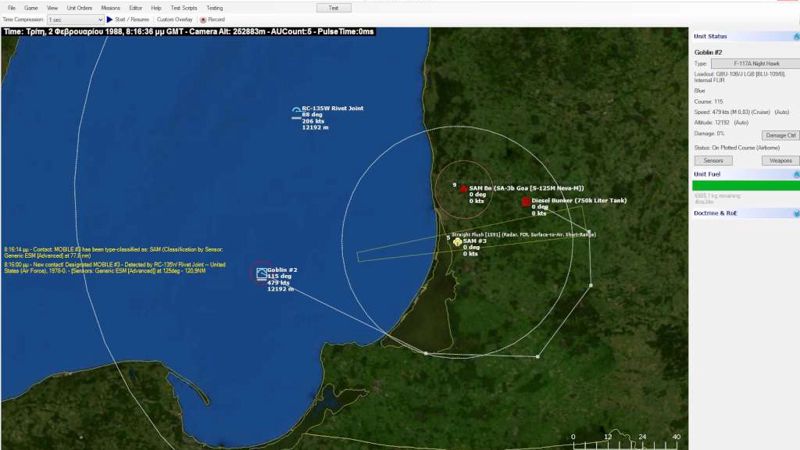Click the Course 115 text in Unit Status

click(709, 102)
